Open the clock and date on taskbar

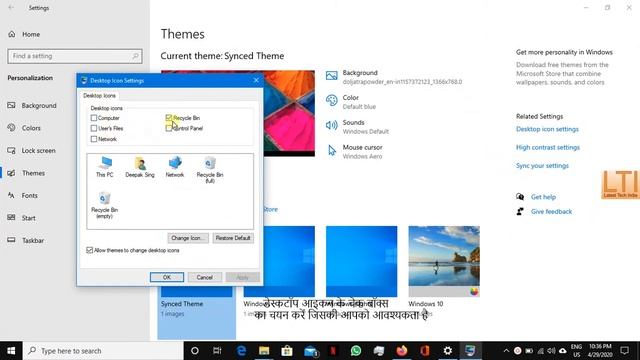600,351
